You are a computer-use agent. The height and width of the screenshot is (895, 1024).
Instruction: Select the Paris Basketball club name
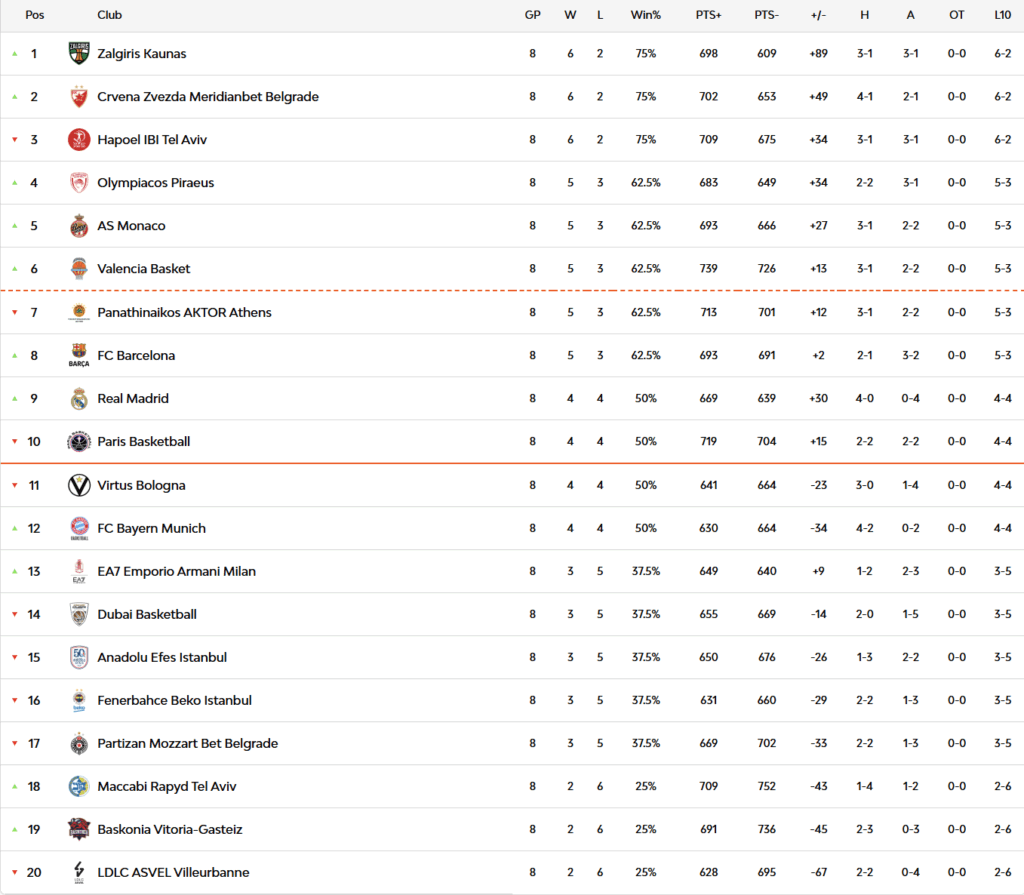[143, 442]
